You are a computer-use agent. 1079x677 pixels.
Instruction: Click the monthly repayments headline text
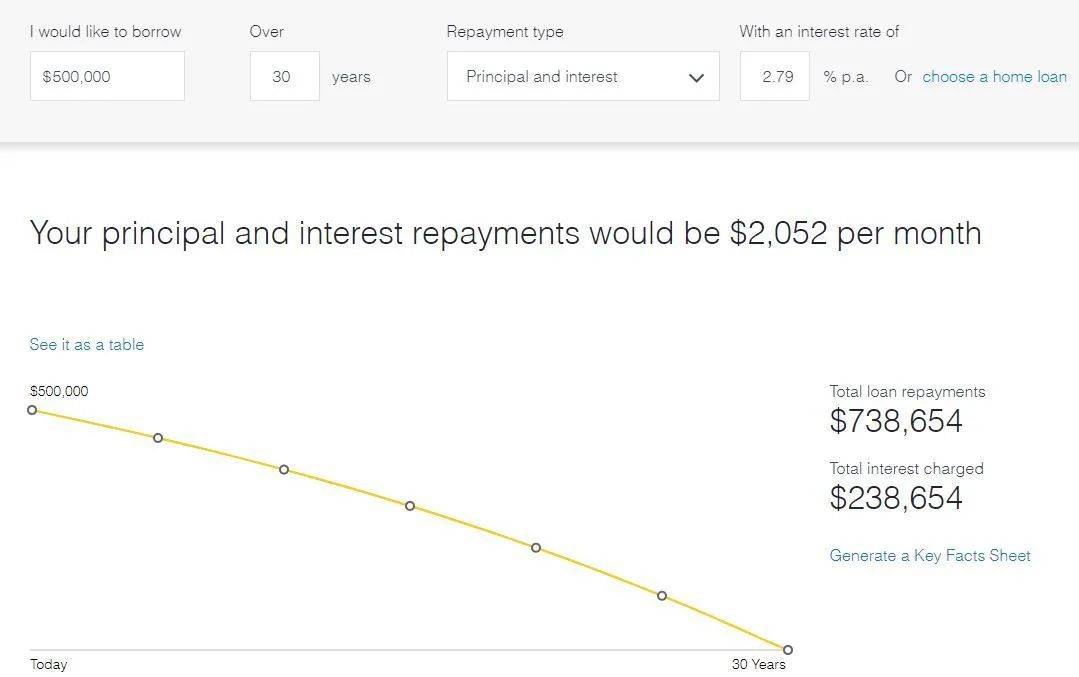[506, 233]
